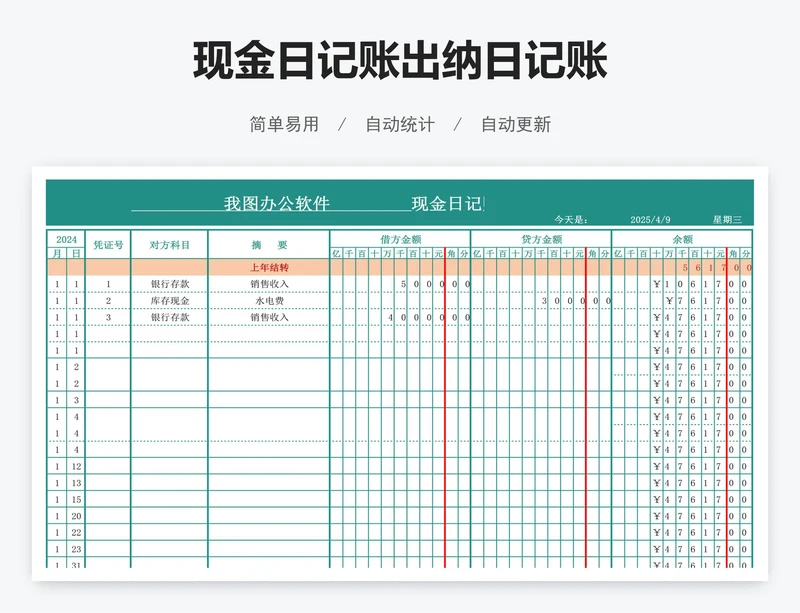
Task: Click "分" digit header under 余额
Action: coord(746,253)
